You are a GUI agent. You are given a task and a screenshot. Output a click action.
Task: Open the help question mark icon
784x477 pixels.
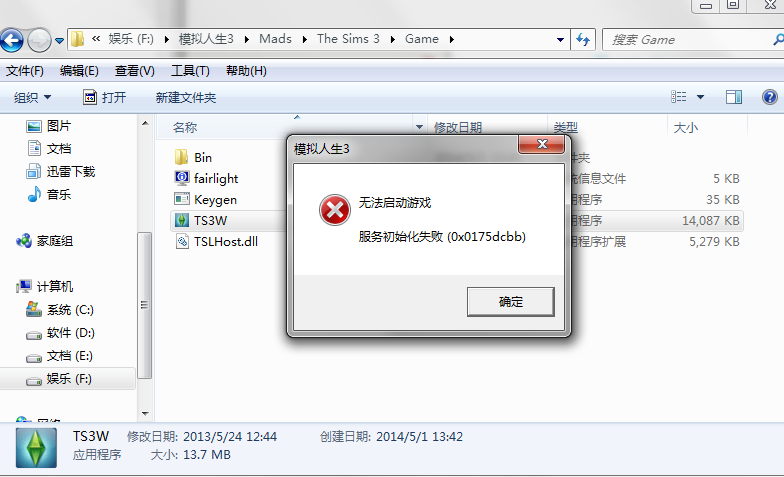click(770, 96)
